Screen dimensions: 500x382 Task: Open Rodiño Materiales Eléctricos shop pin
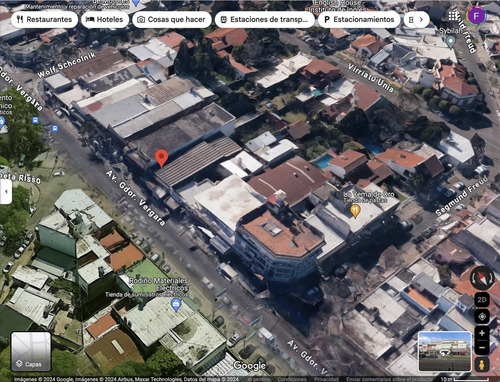pyautogui.click(x=176, y=305)
